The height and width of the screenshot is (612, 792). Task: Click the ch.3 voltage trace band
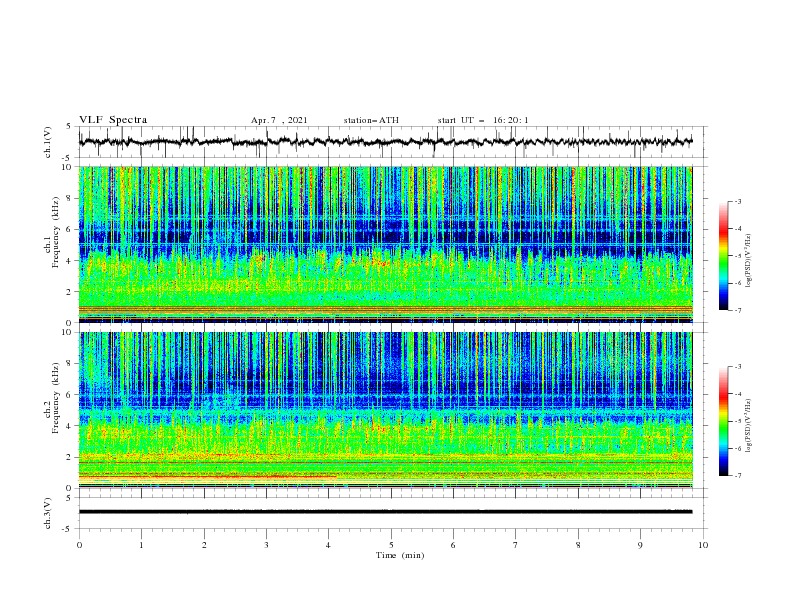[x=385, y=512]
